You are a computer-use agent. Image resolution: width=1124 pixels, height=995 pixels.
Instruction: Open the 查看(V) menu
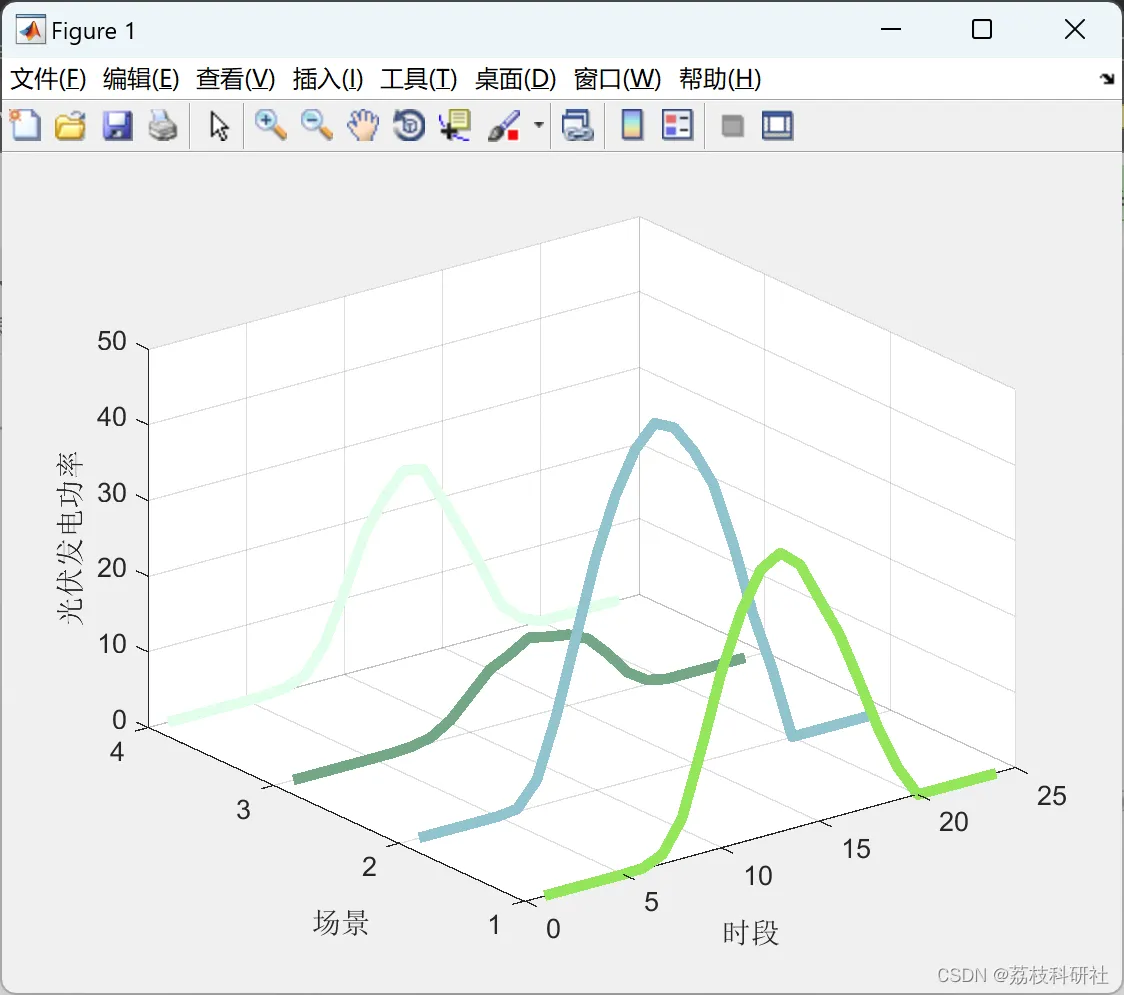coord(235,79)
